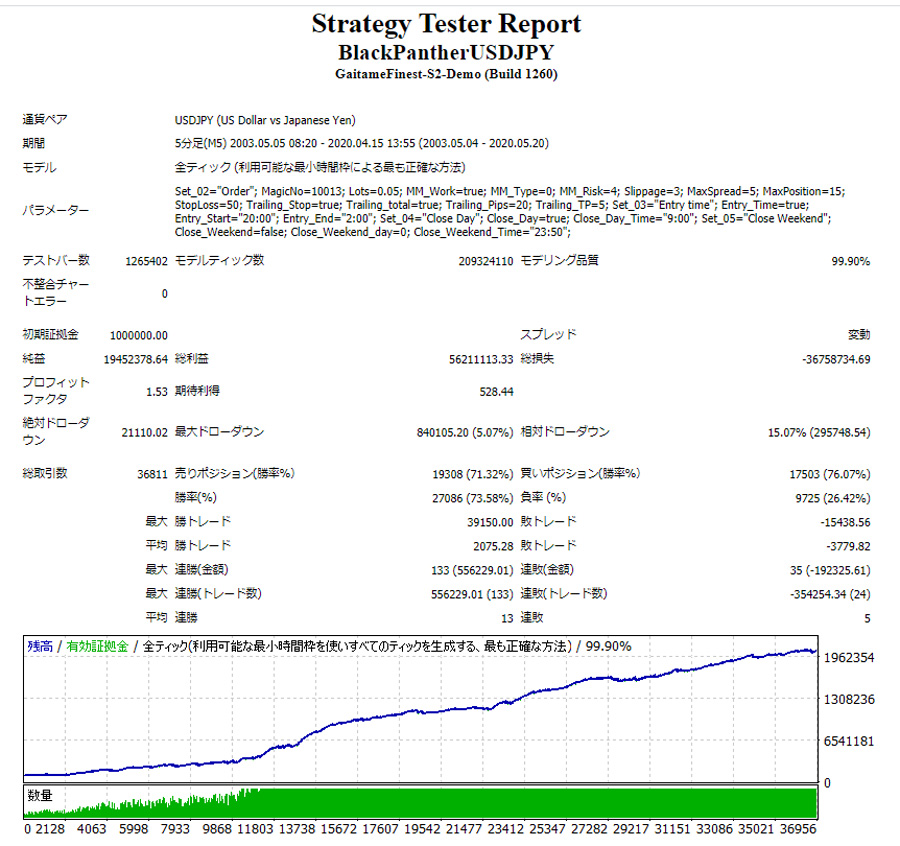Click the x-axis trade number 11803
Image resolution: width=900 pixels, height=846 pixels.
[x=255, y=829]
